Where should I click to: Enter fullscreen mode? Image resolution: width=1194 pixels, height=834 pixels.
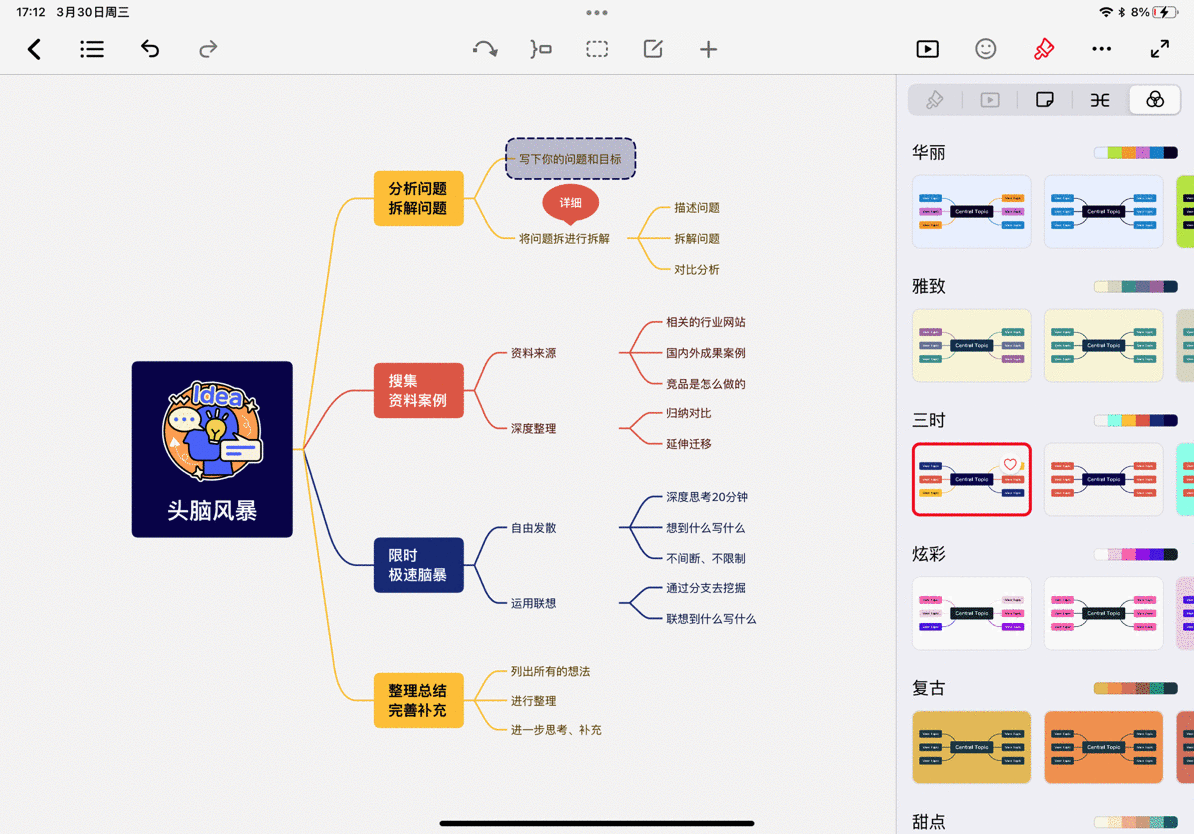[1159, 48]
